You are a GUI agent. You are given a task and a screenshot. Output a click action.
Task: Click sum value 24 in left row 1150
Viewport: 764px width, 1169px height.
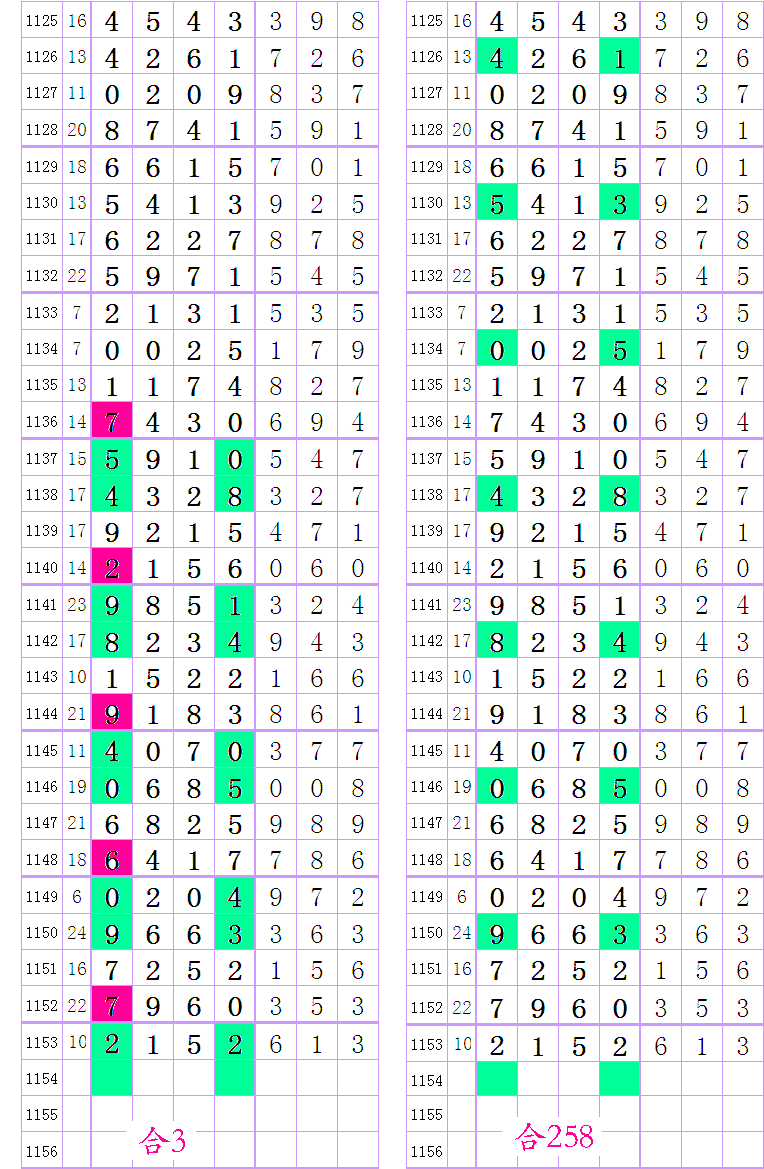click(x=77, y=933)
